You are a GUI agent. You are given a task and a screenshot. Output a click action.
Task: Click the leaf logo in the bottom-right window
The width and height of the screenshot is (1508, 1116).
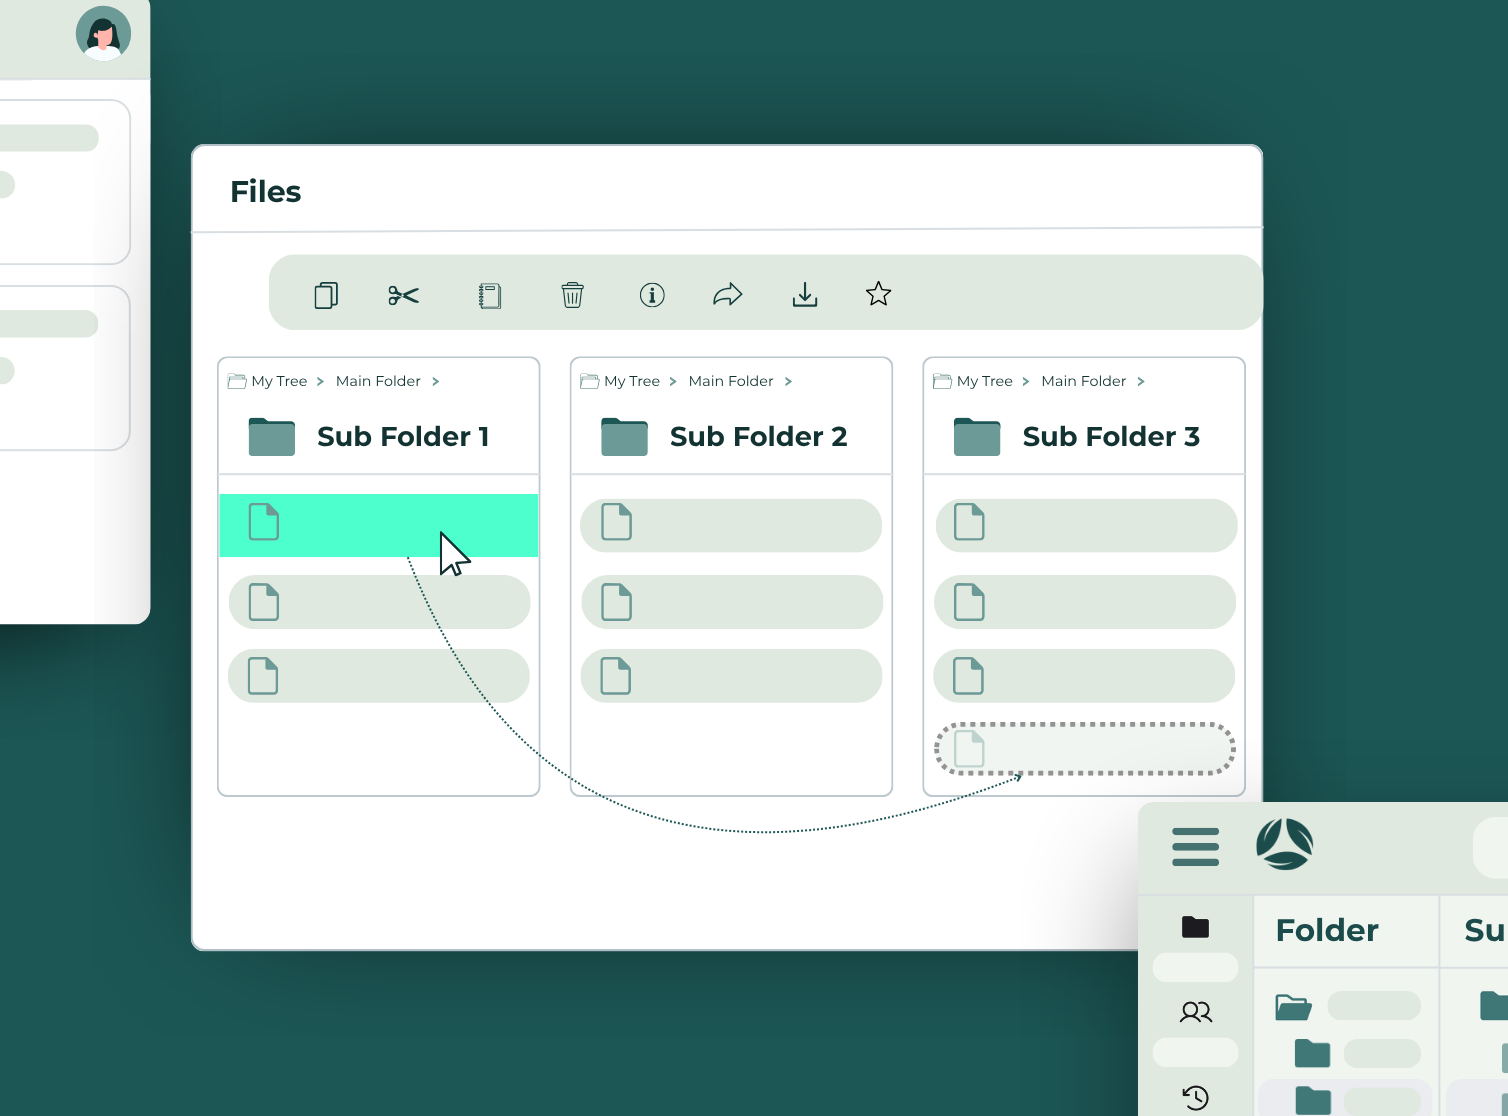coord(1285,845)
